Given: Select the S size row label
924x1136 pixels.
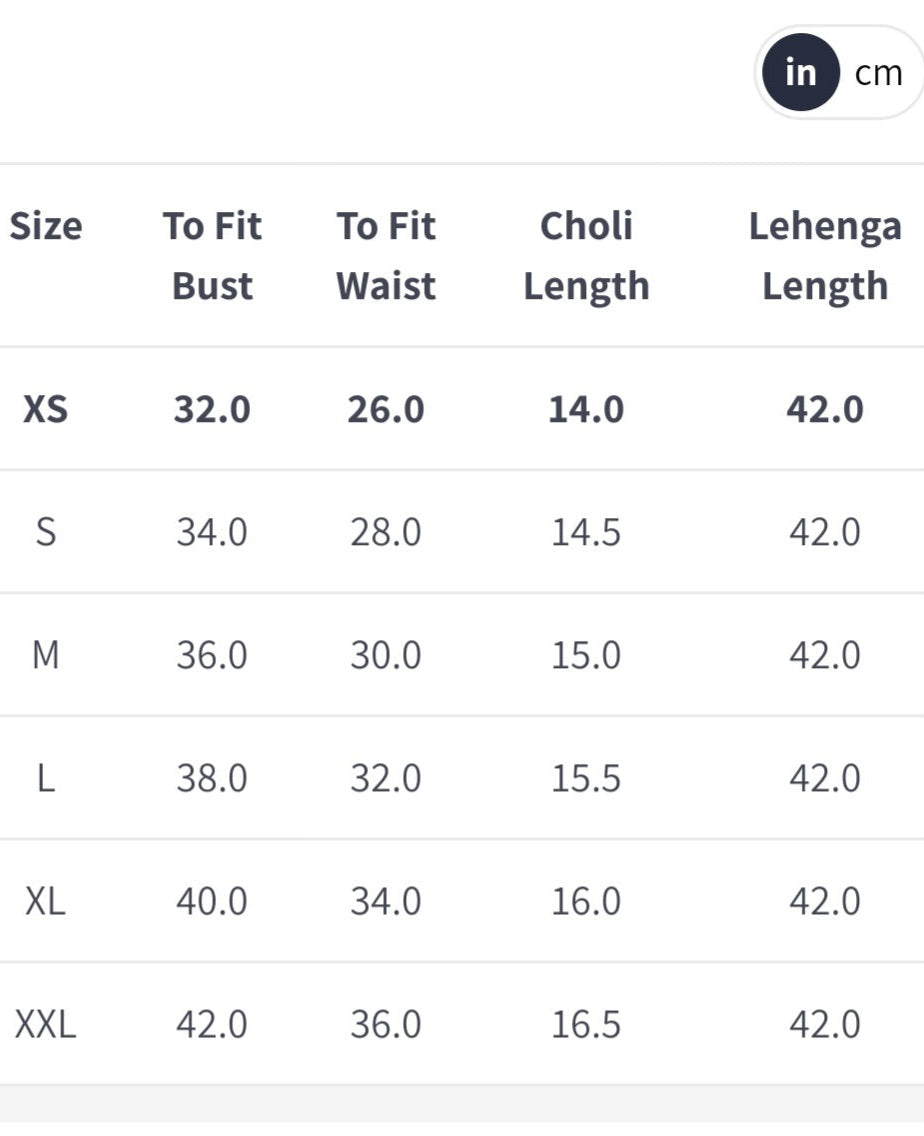Looking at the screenshot, I should (x=46, y=532).
